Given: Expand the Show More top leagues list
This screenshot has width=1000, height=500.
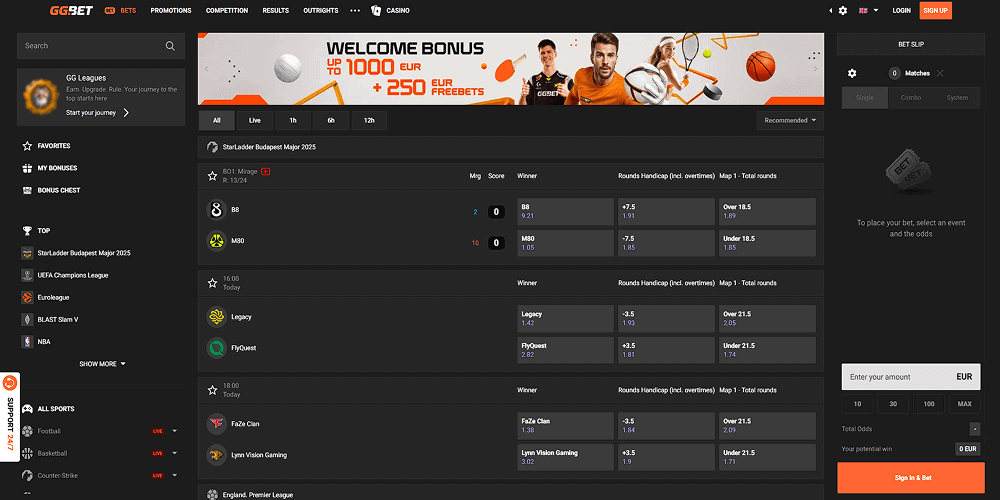Looking at the screenshot, I should coord(102,364).
